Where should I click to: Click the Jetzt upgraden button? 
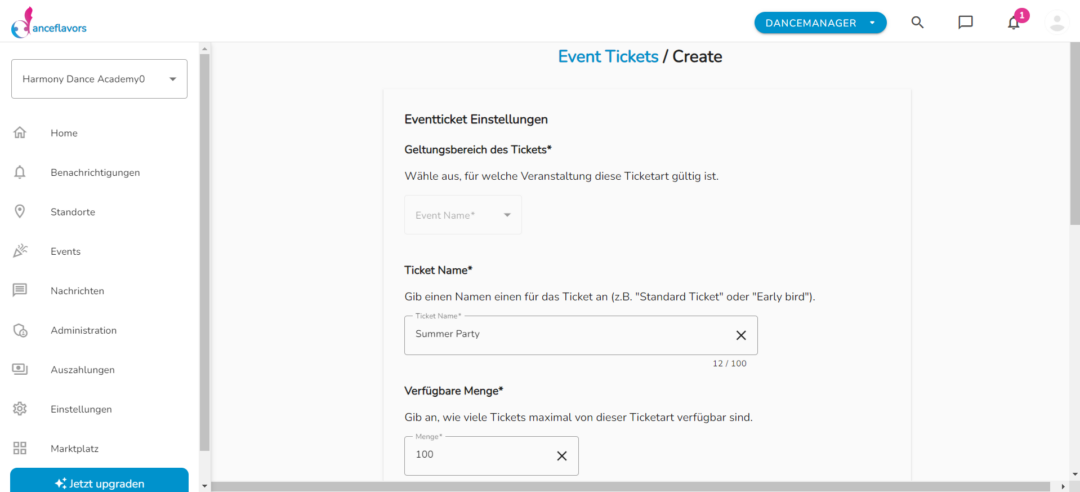[99, 482]
